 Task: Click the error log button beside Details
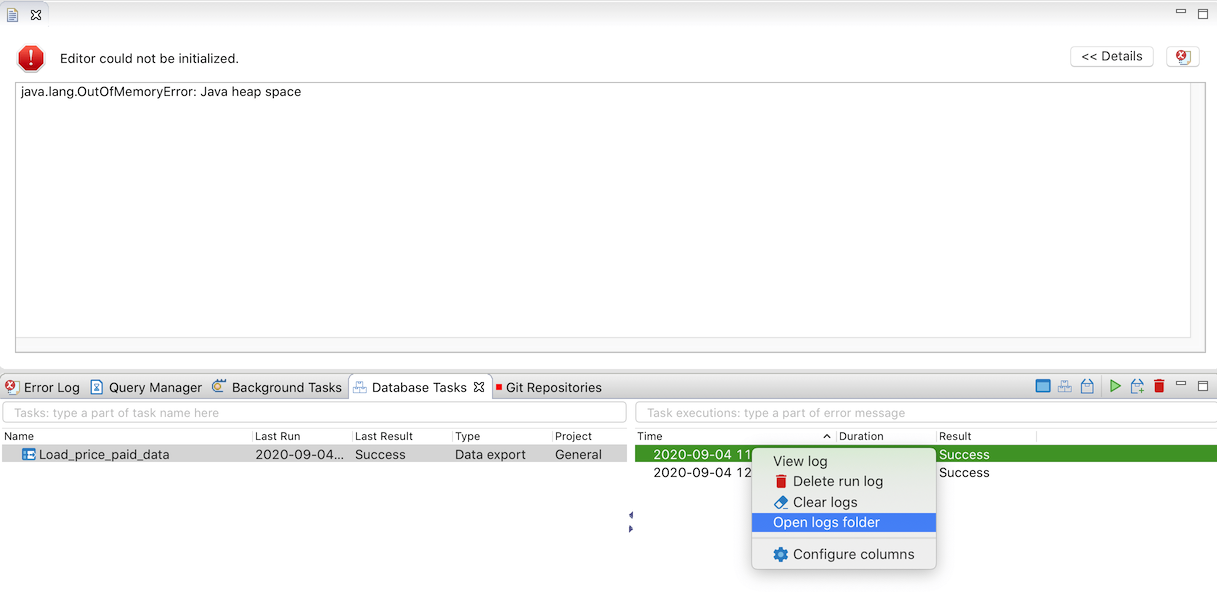point(1183,57)
